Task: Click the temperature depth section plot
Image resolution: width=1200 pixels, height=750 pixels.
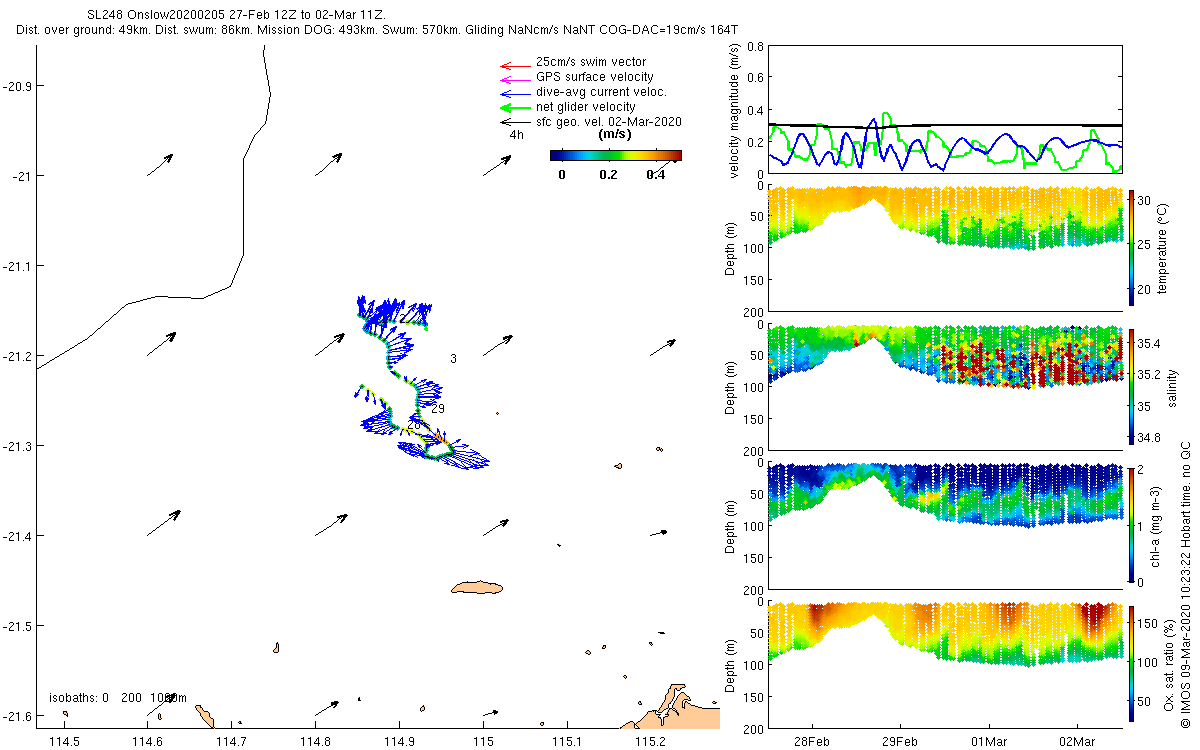Action: tap(944, 248)
